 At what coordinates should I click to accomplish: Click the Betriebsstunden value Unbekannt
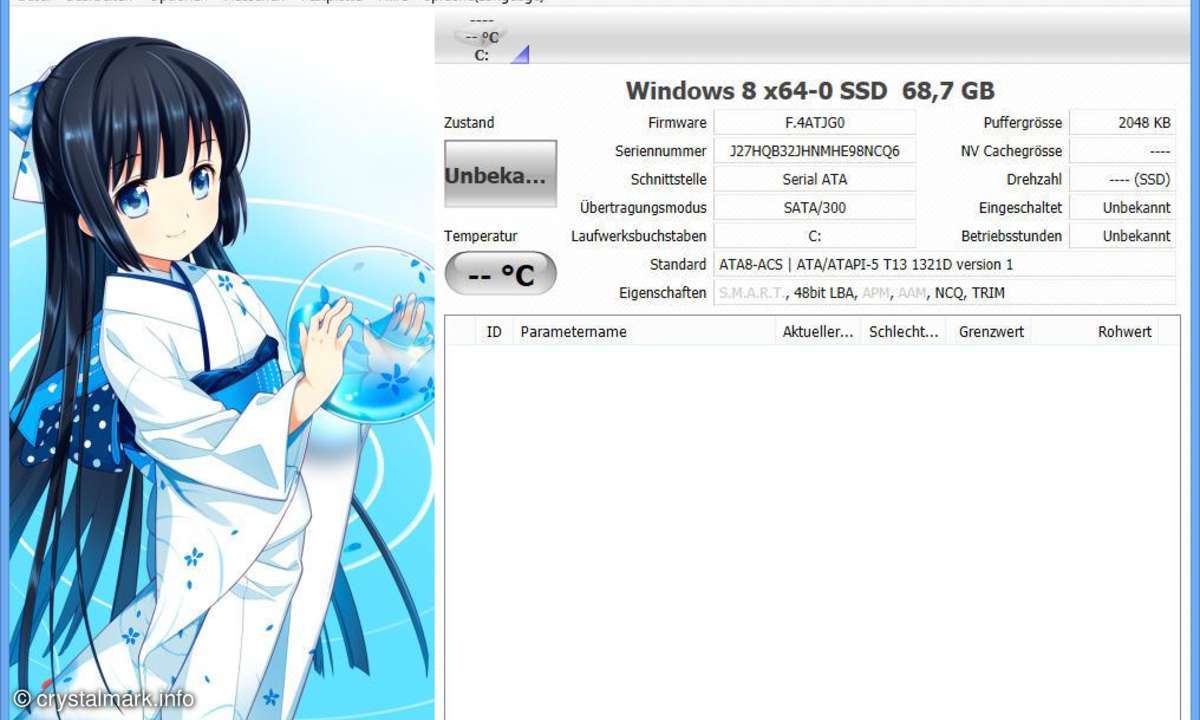1123,236
